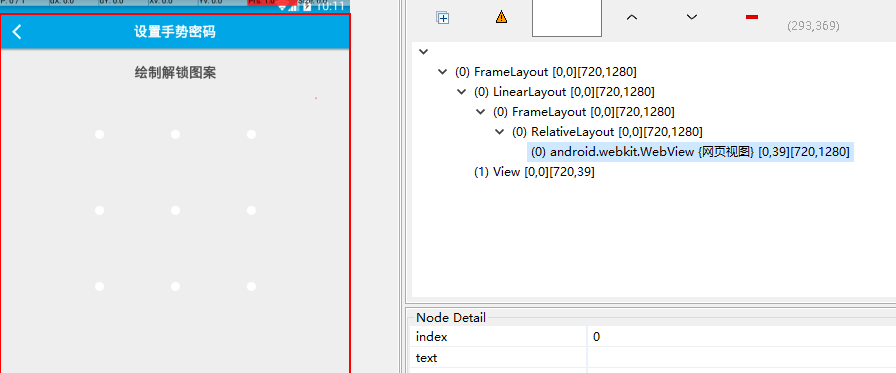This screenshot has width=896, height=373.
Task: Go to previous search result arrow
Action: [x=631, y=18]
